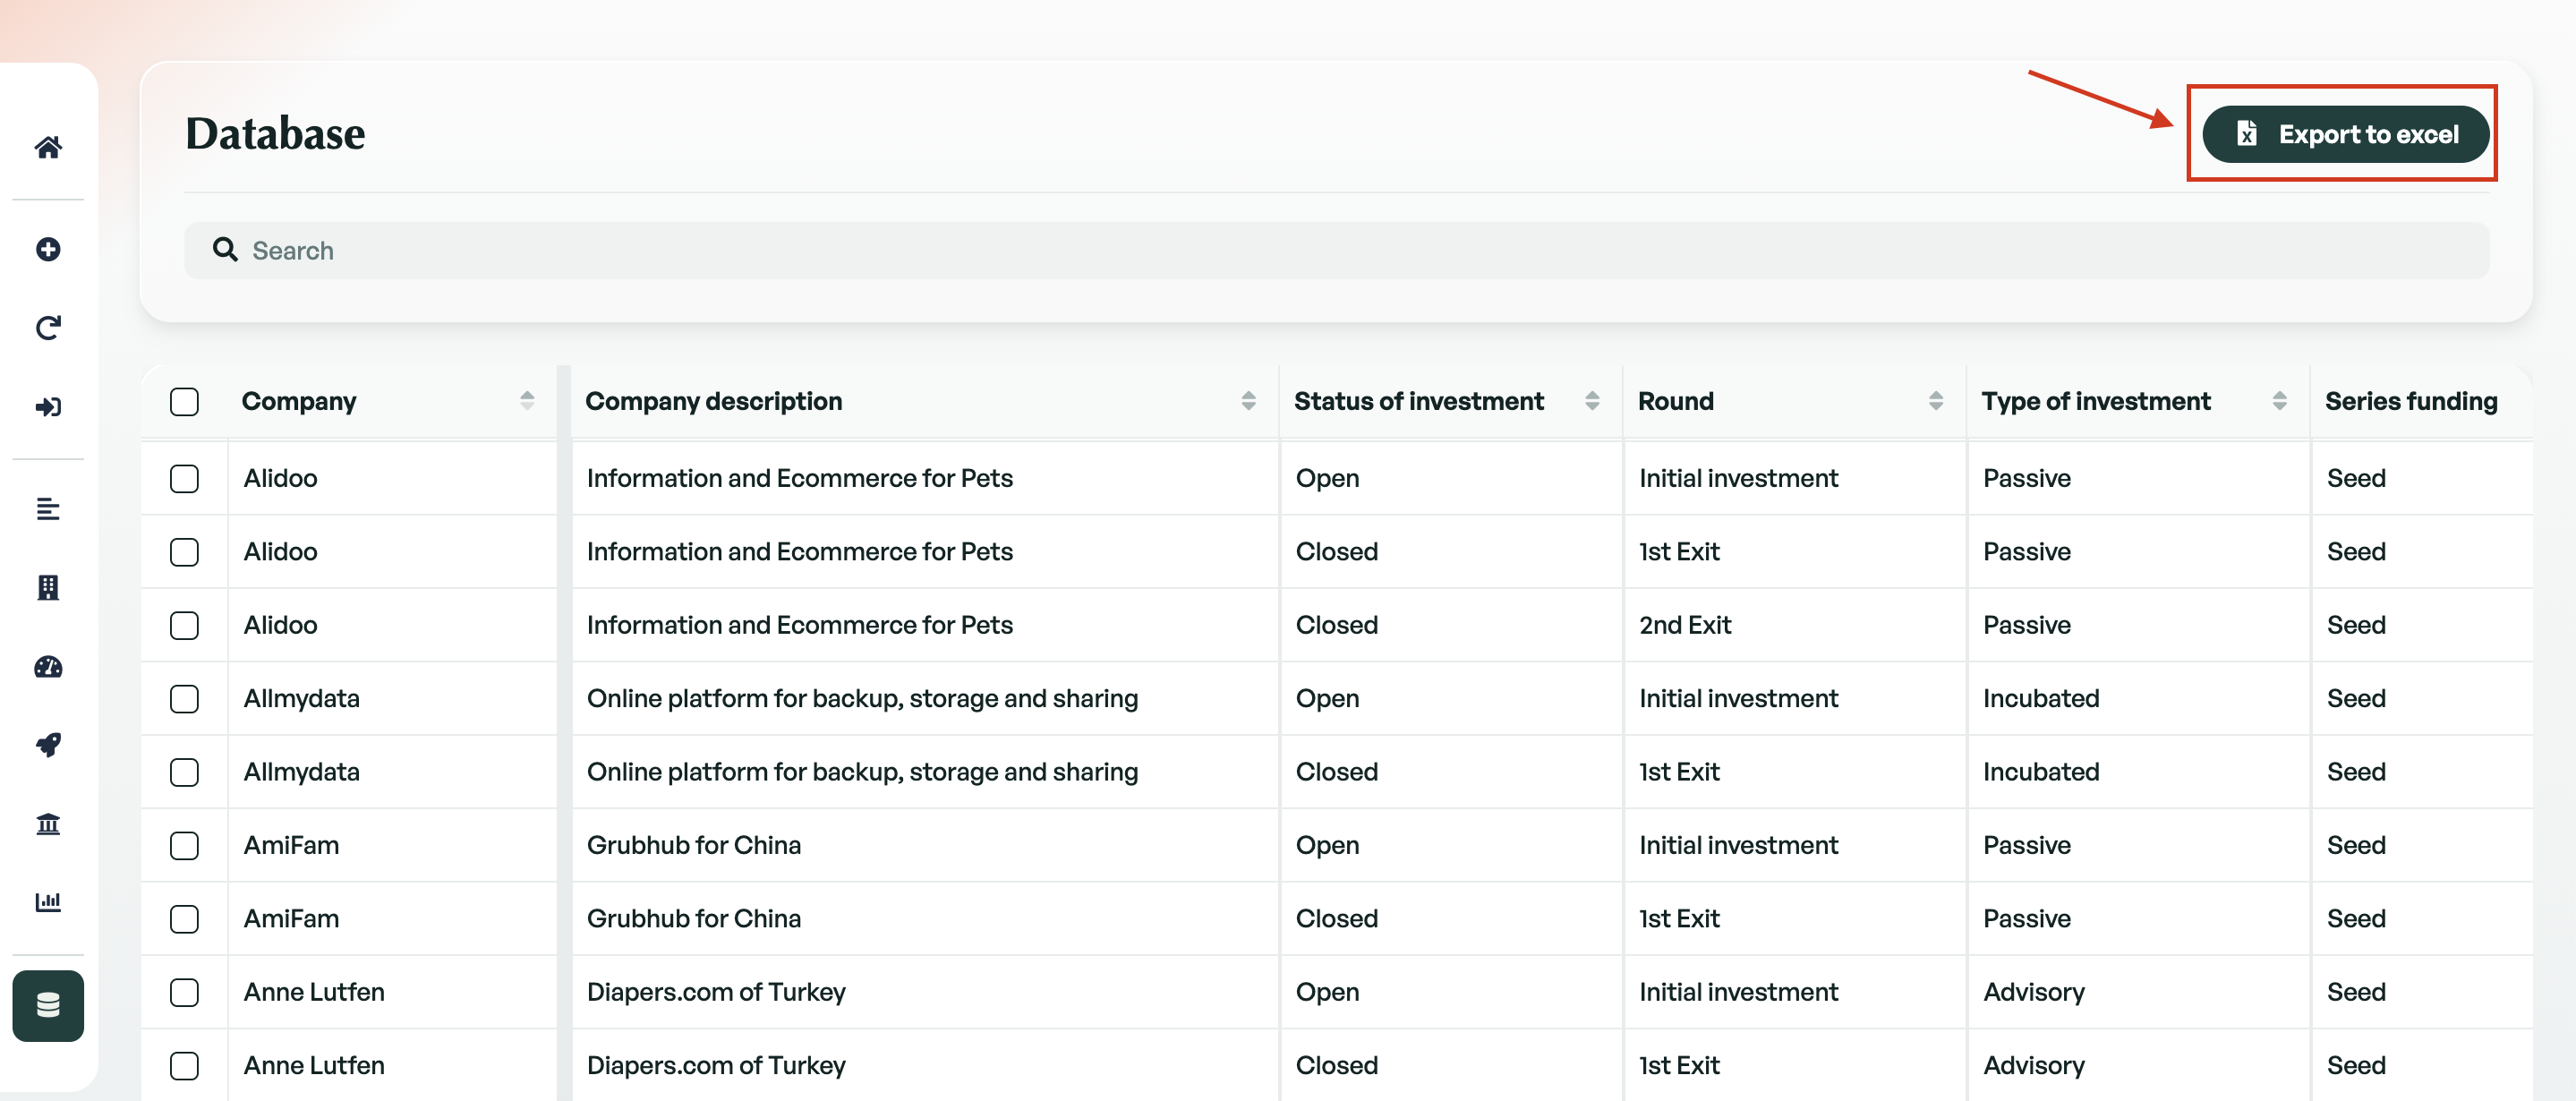Click the Database page title
The image size is (2576, 1101).
(x=275, y=133)
